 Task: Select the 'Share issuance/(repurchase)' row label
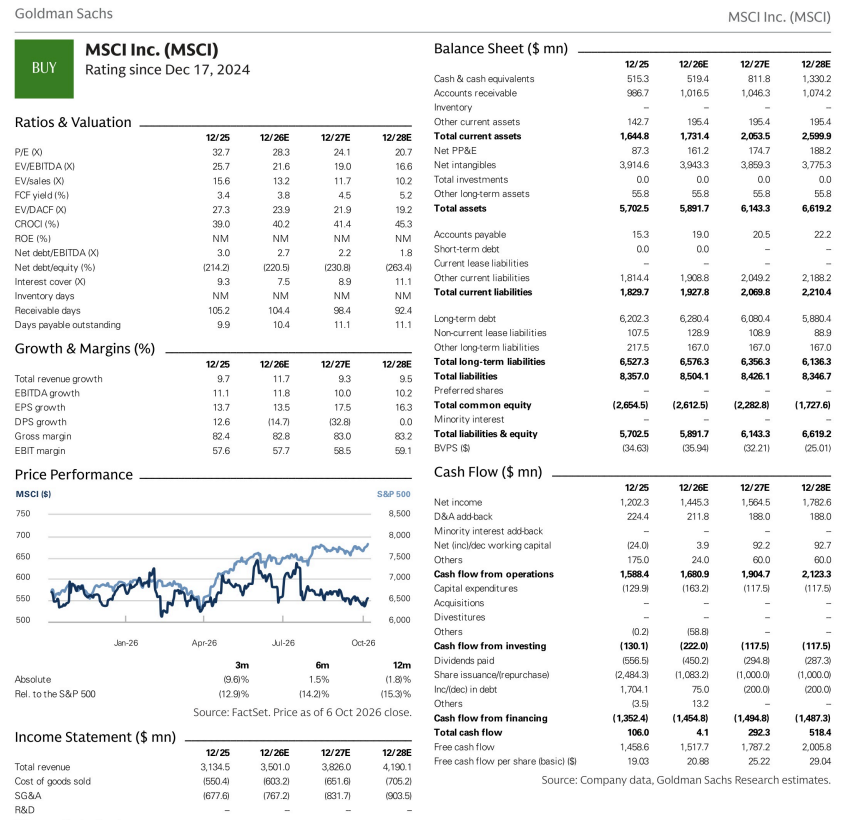tap(492, 675)
